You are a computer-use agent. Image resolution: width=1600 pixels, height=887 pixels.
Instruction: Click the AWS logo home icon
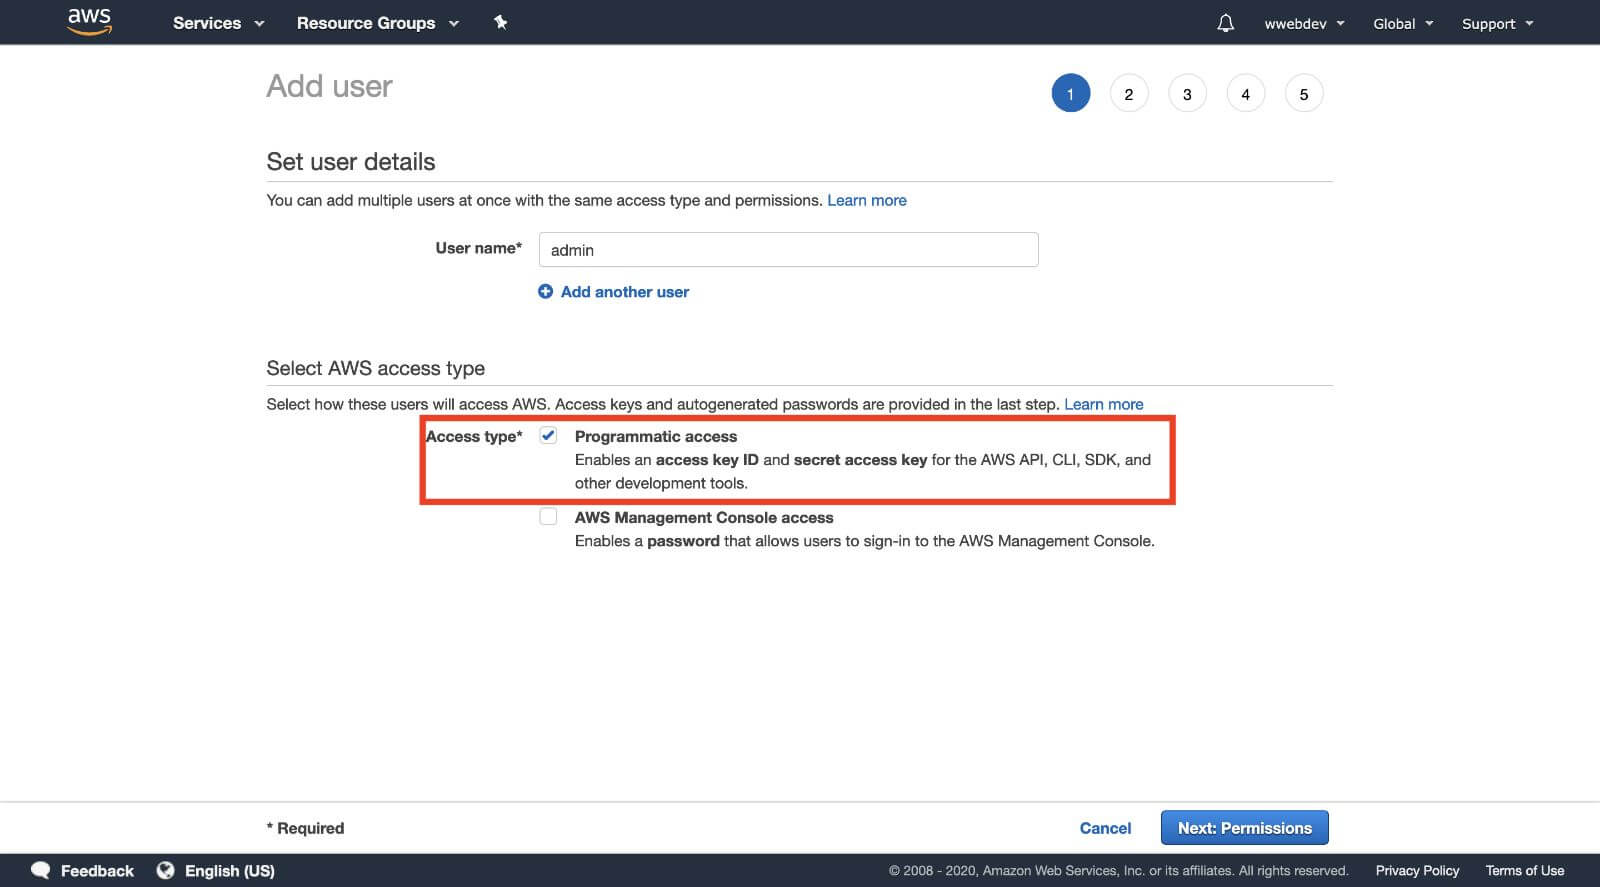[x=89, y=22]
